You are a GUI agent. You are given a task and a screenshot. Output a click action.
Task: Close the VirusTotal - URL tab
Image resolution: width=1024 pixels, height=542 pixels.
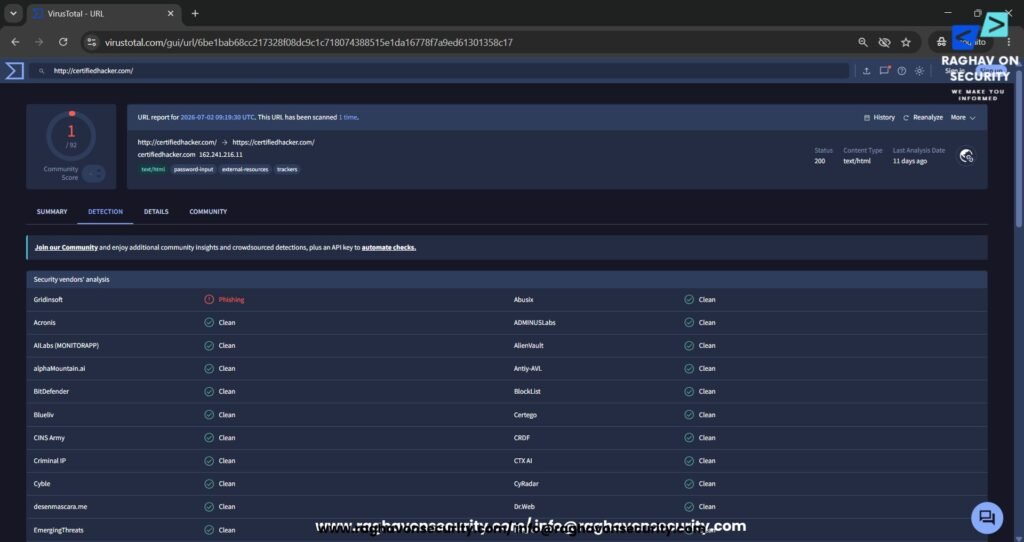click(170, 13)
